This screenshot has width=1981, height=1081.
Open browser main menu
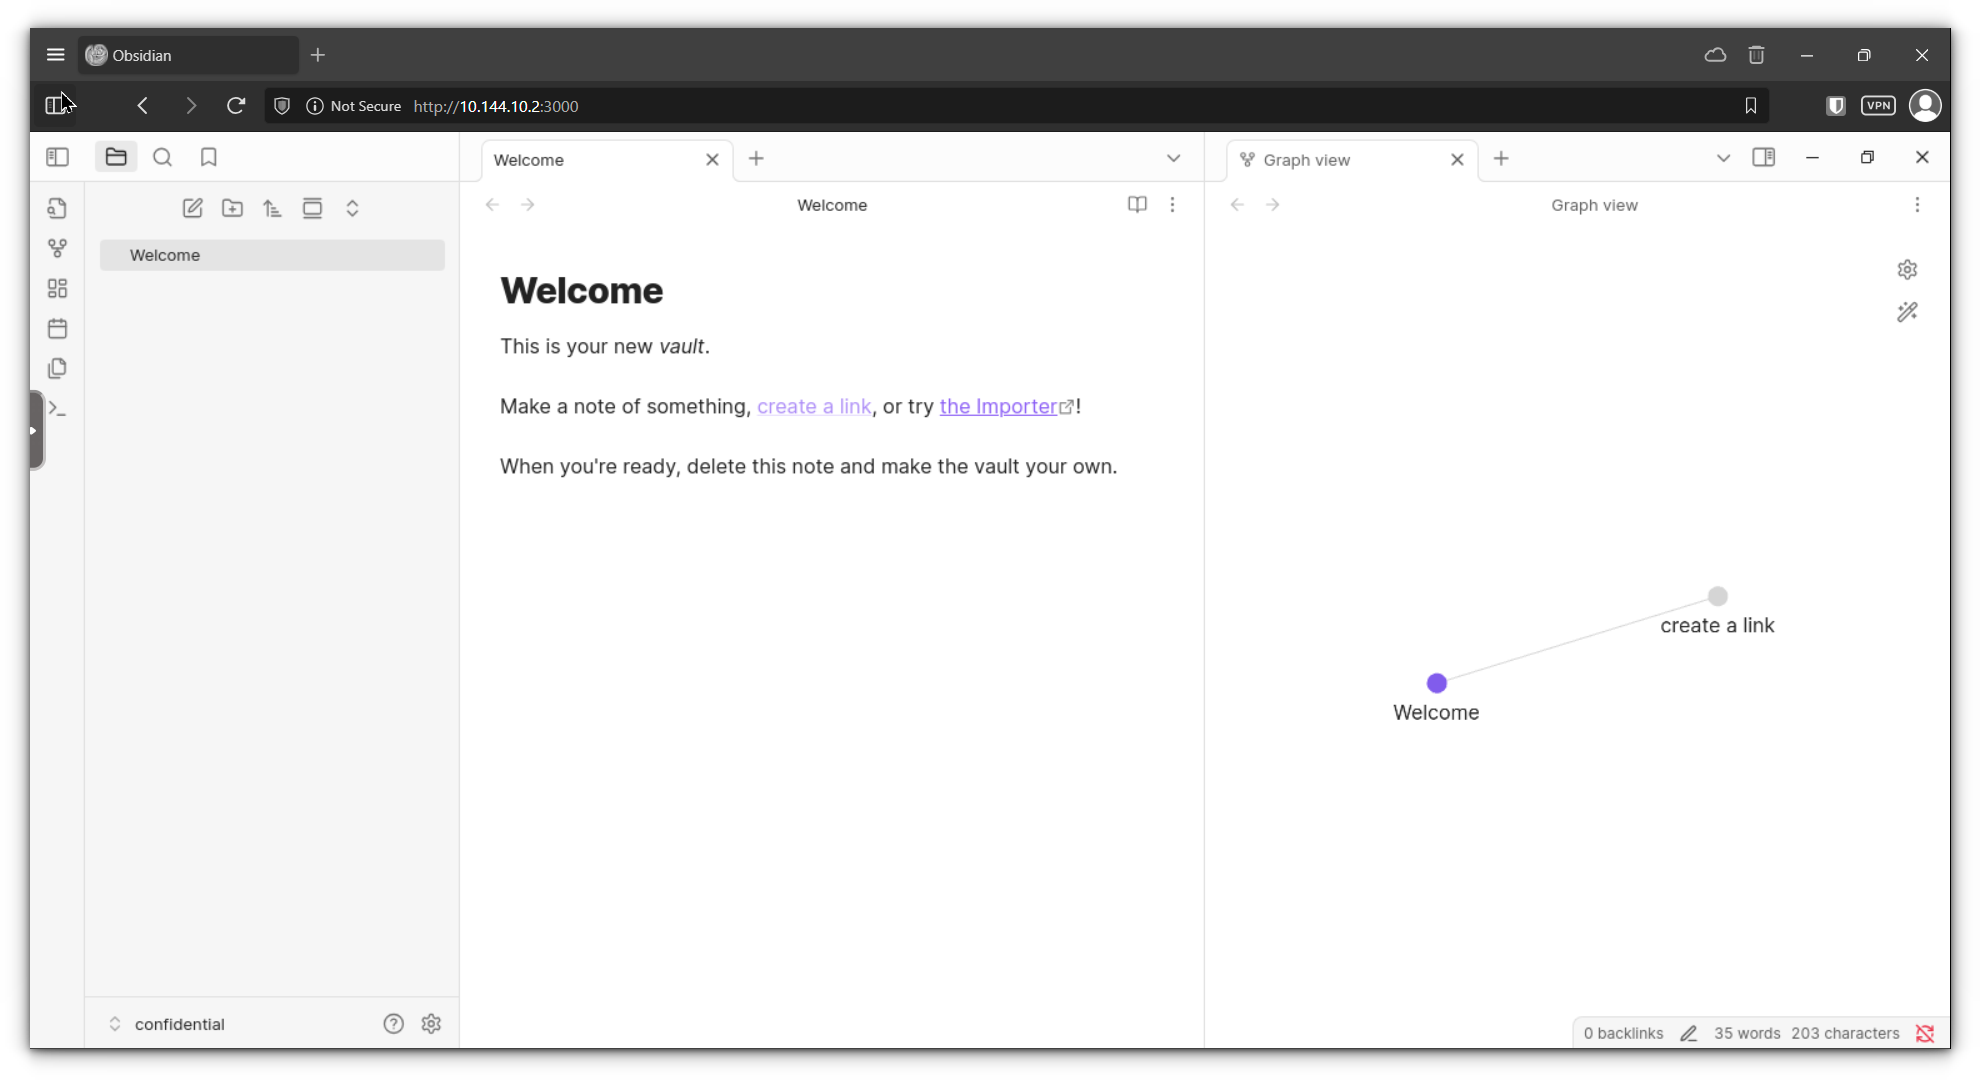tap(55, 55)
